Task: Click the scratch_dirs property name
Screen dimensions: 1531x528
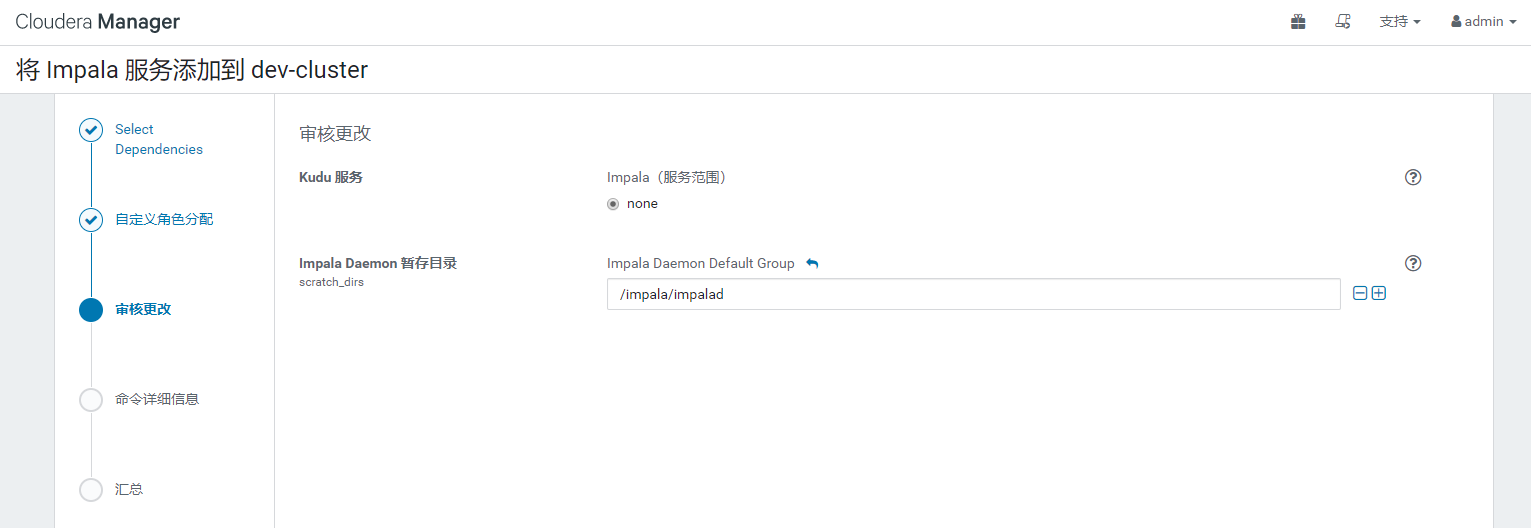Action: [x=331, y=282]
